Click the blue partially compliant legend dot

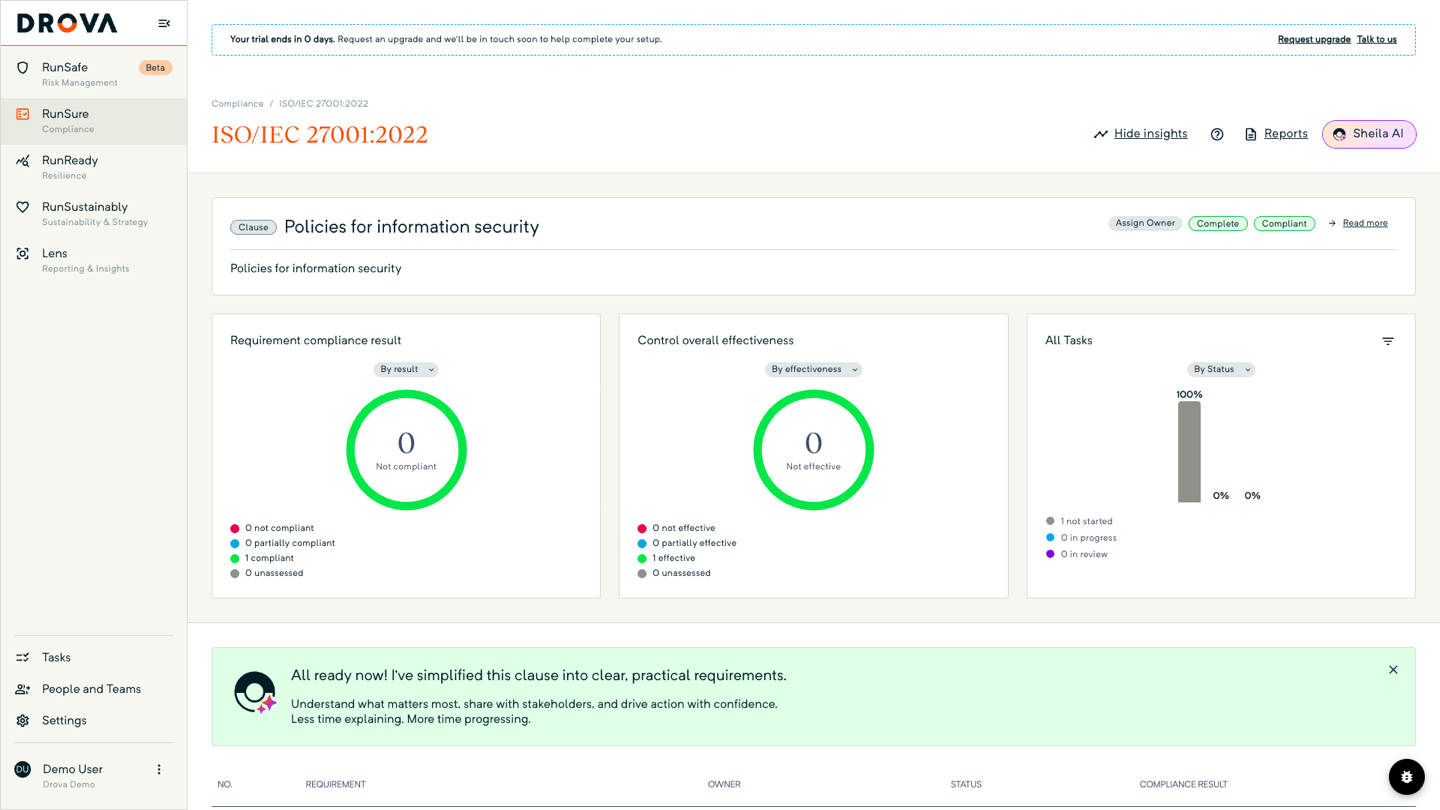click(235, 543)
